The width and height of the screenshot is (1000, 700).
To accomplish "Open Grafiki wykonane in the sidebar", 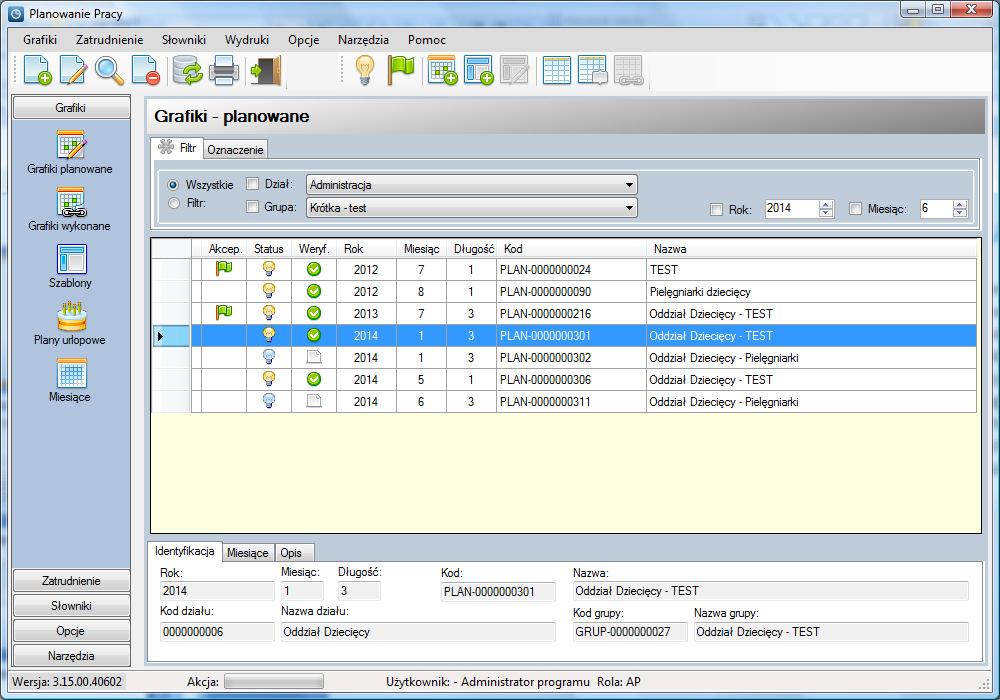I will pyautogui.click(x=70, y=209).
